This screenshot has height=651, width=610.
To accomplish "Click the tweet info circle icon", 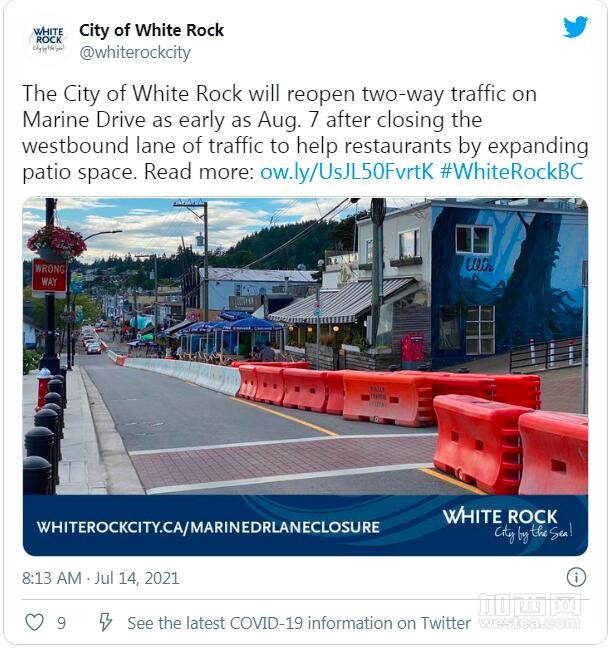I will (576, 578).
